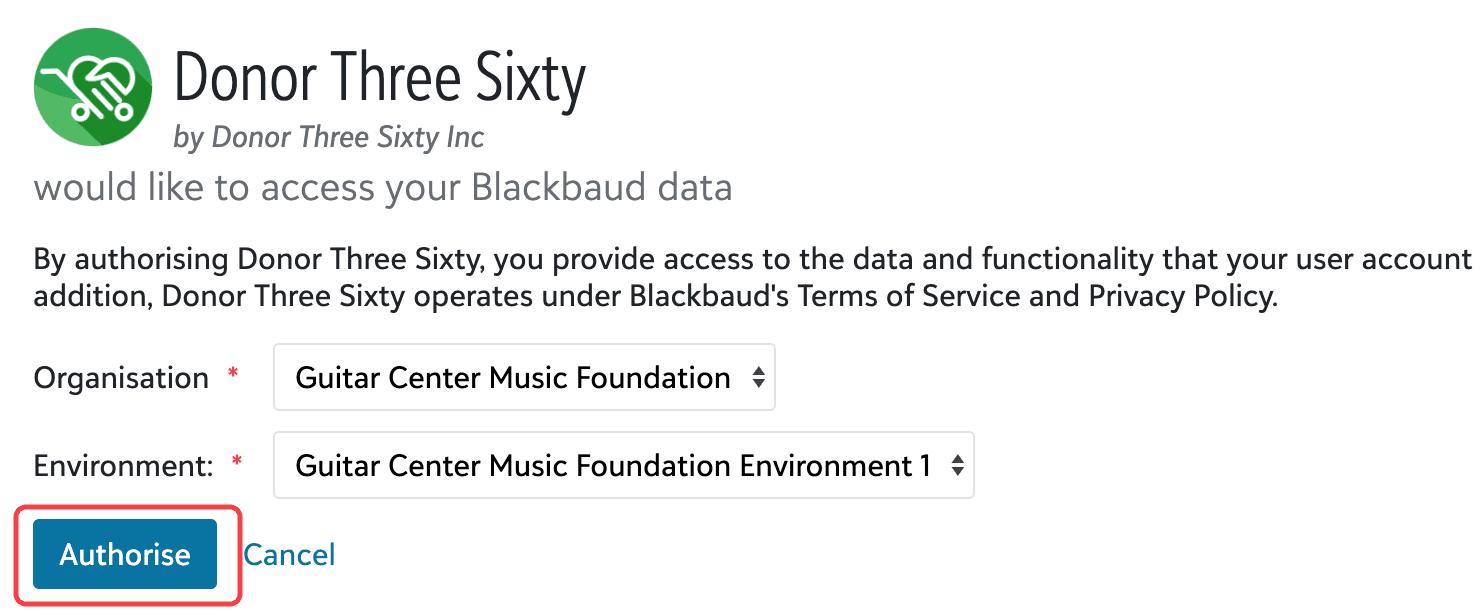Click the by Donor Three Sixty Inc byline
Viewport: 1481px width, 615px height.
point(330,137)
